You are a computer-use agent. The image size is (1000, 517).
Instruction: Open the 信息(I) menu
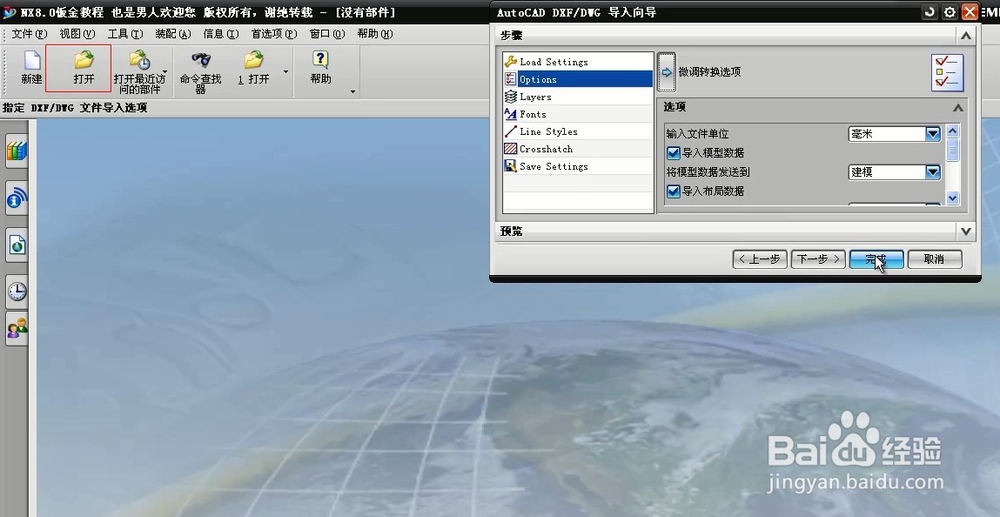point(221,34)
